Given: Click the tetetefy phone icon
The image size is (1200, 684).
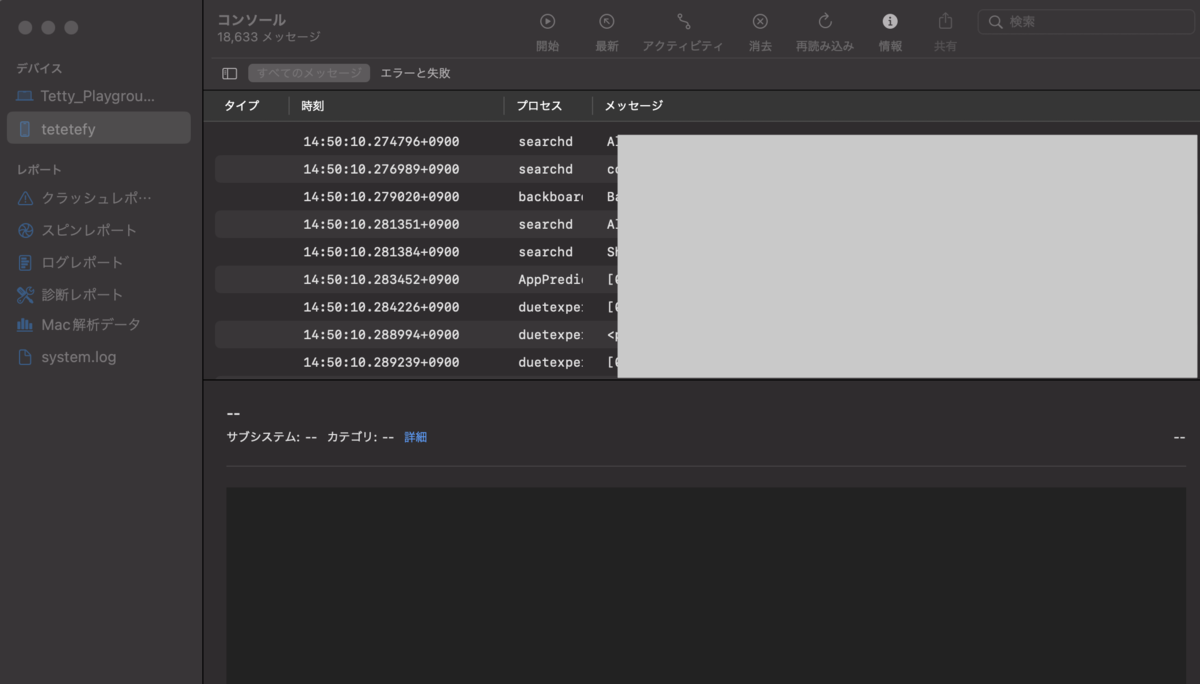Looking at the screenshot, I should [25, 129].
